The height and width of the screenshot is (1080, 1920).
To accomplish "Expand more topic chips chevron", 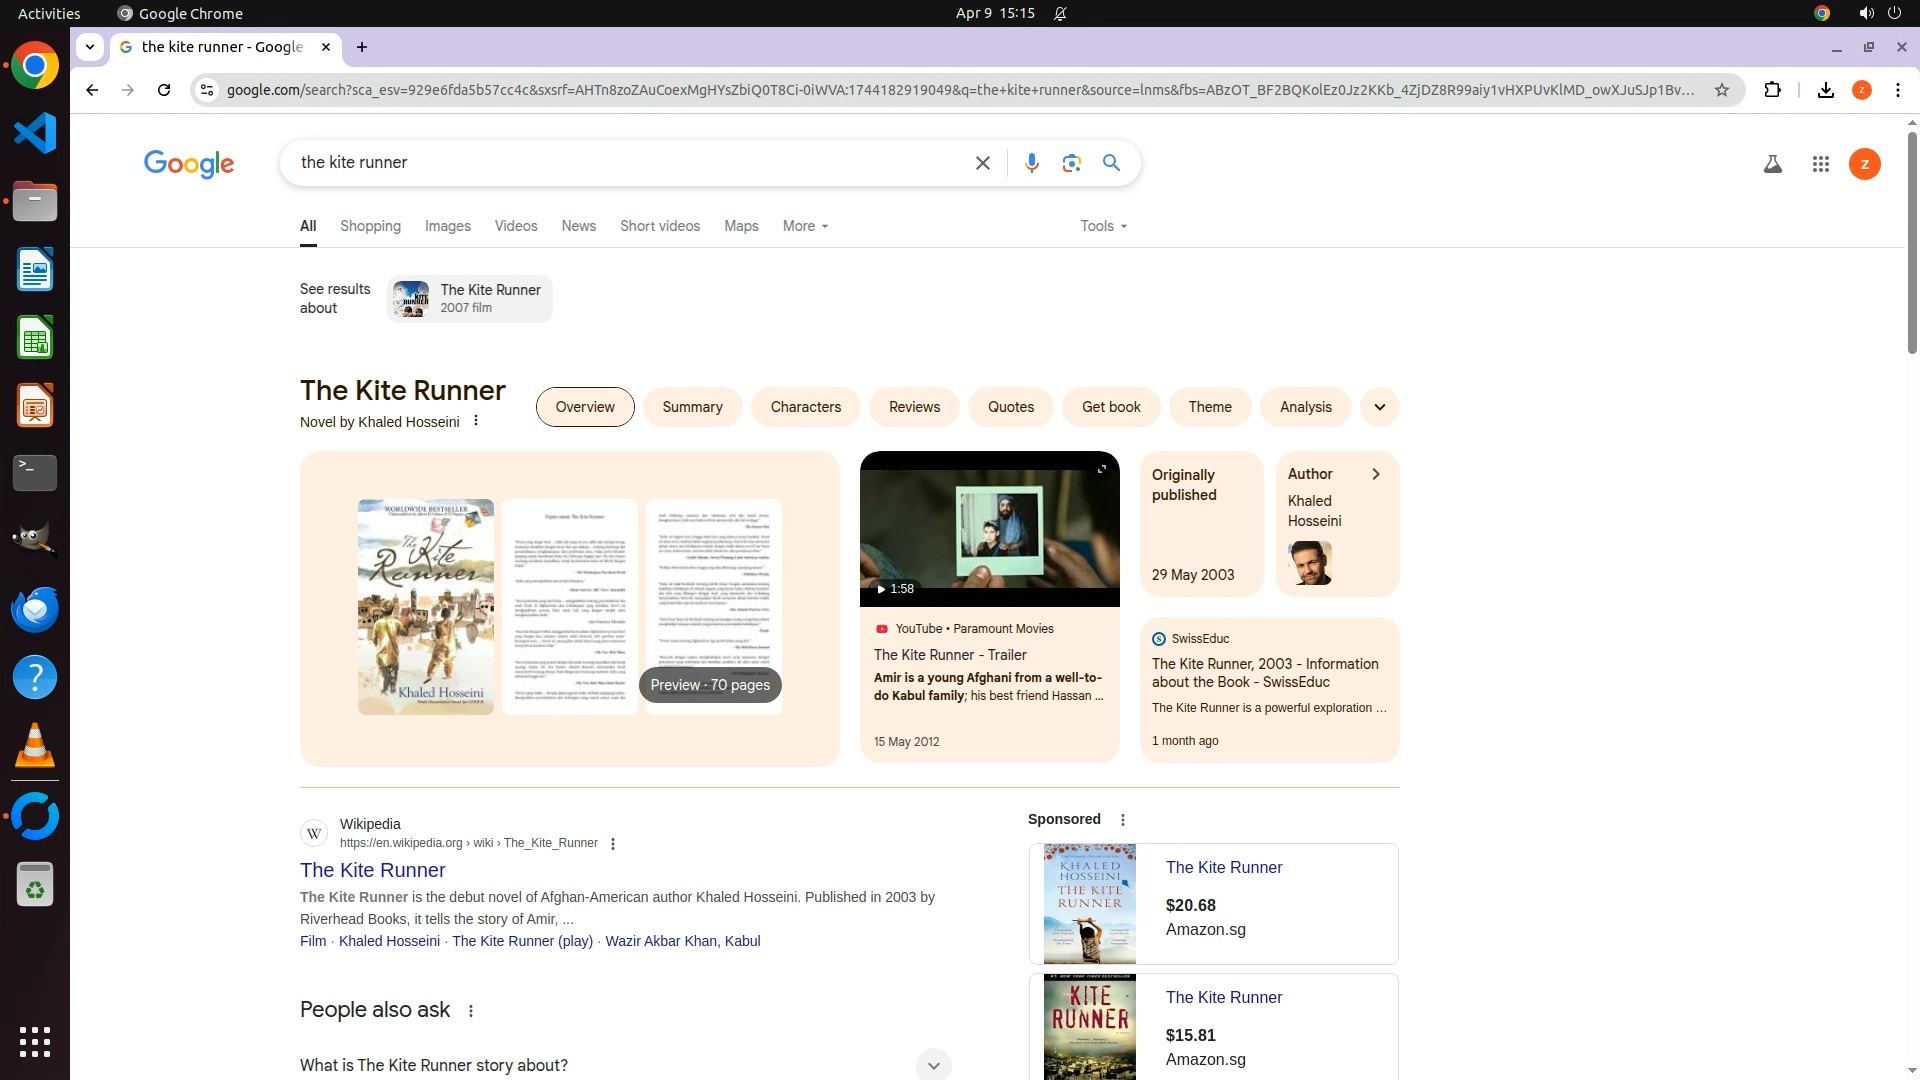I will click(x=1379, y=407).
